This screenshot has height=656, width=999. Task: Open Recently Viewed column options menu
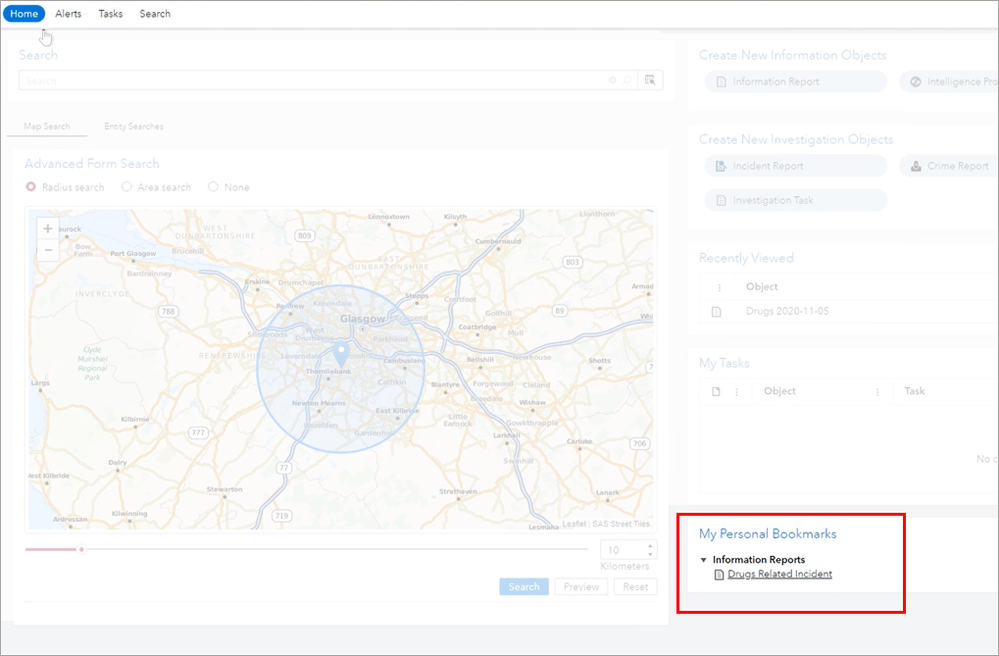pos(719,287)
